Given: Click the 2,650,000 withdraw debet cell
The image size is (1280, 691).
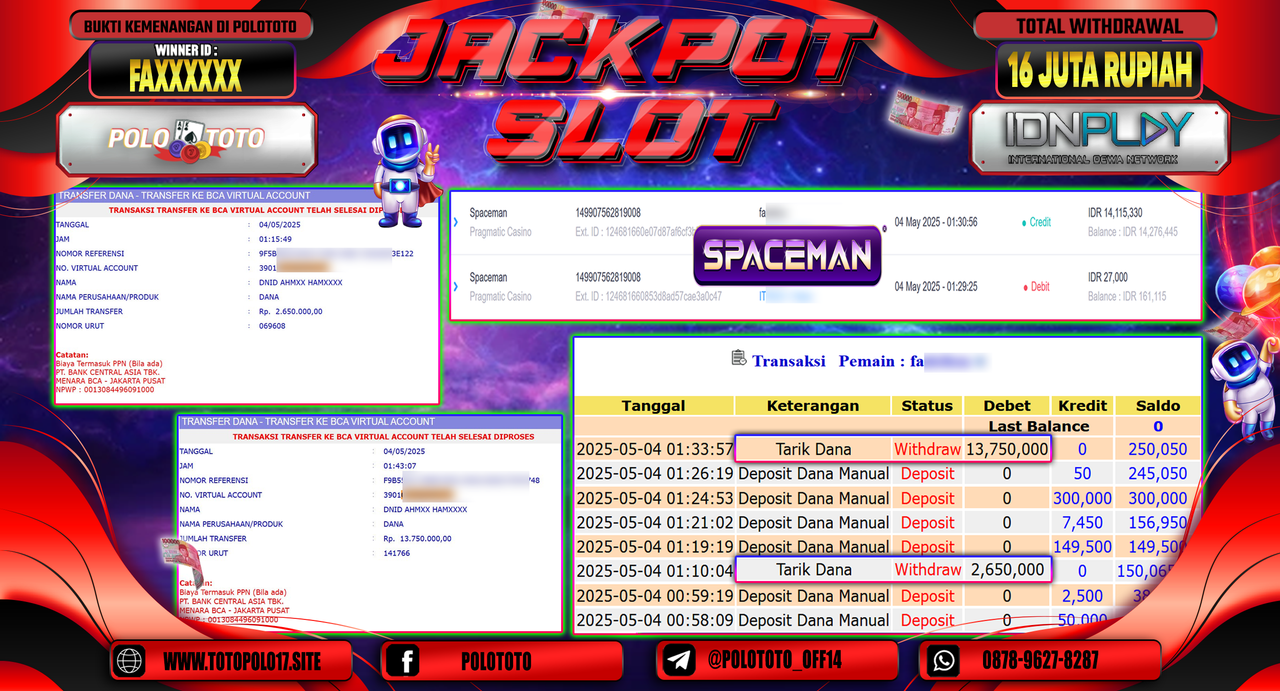Looking at the screenshot, I should point(1007,570).
